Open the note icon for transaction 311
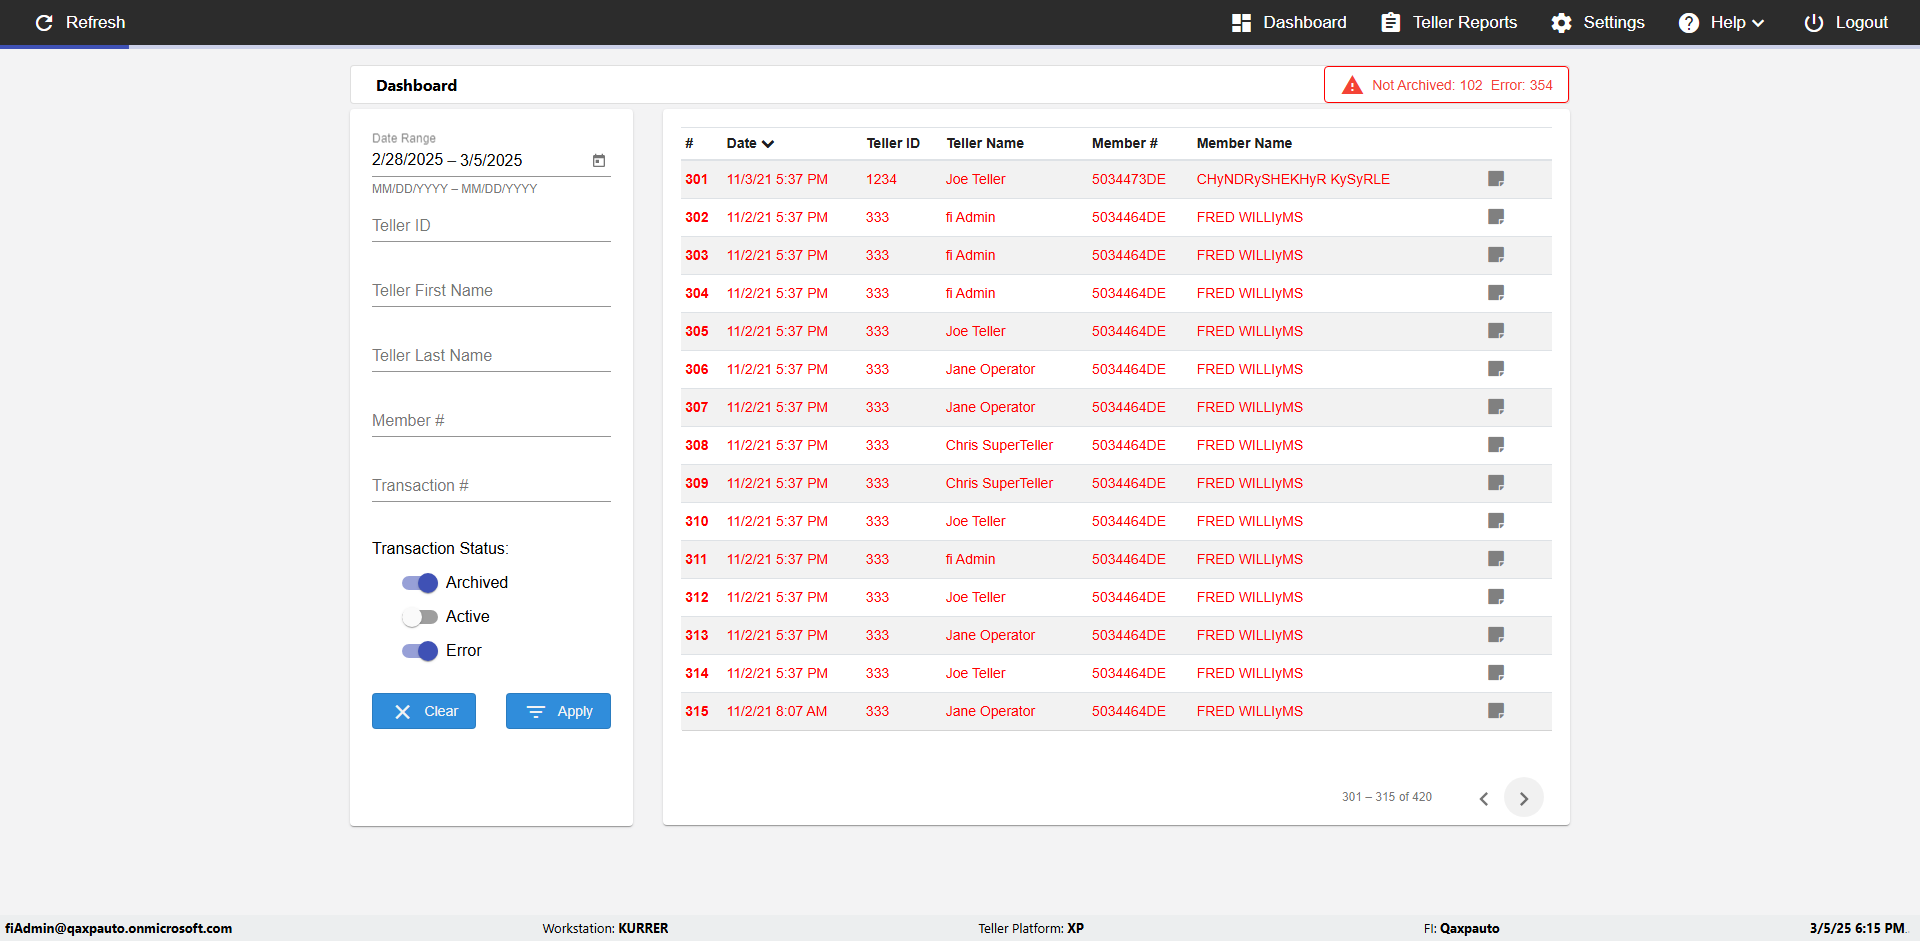The image size is (1920, 941). (x=1496, y=559)
